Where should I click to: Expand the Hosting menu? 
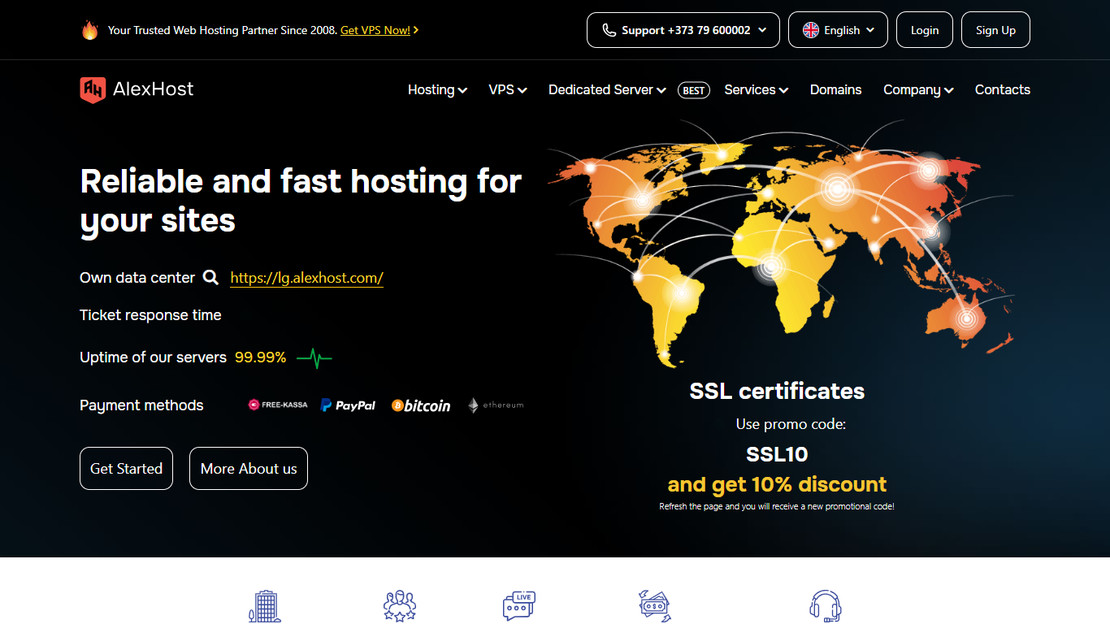[x=437, y=90]
